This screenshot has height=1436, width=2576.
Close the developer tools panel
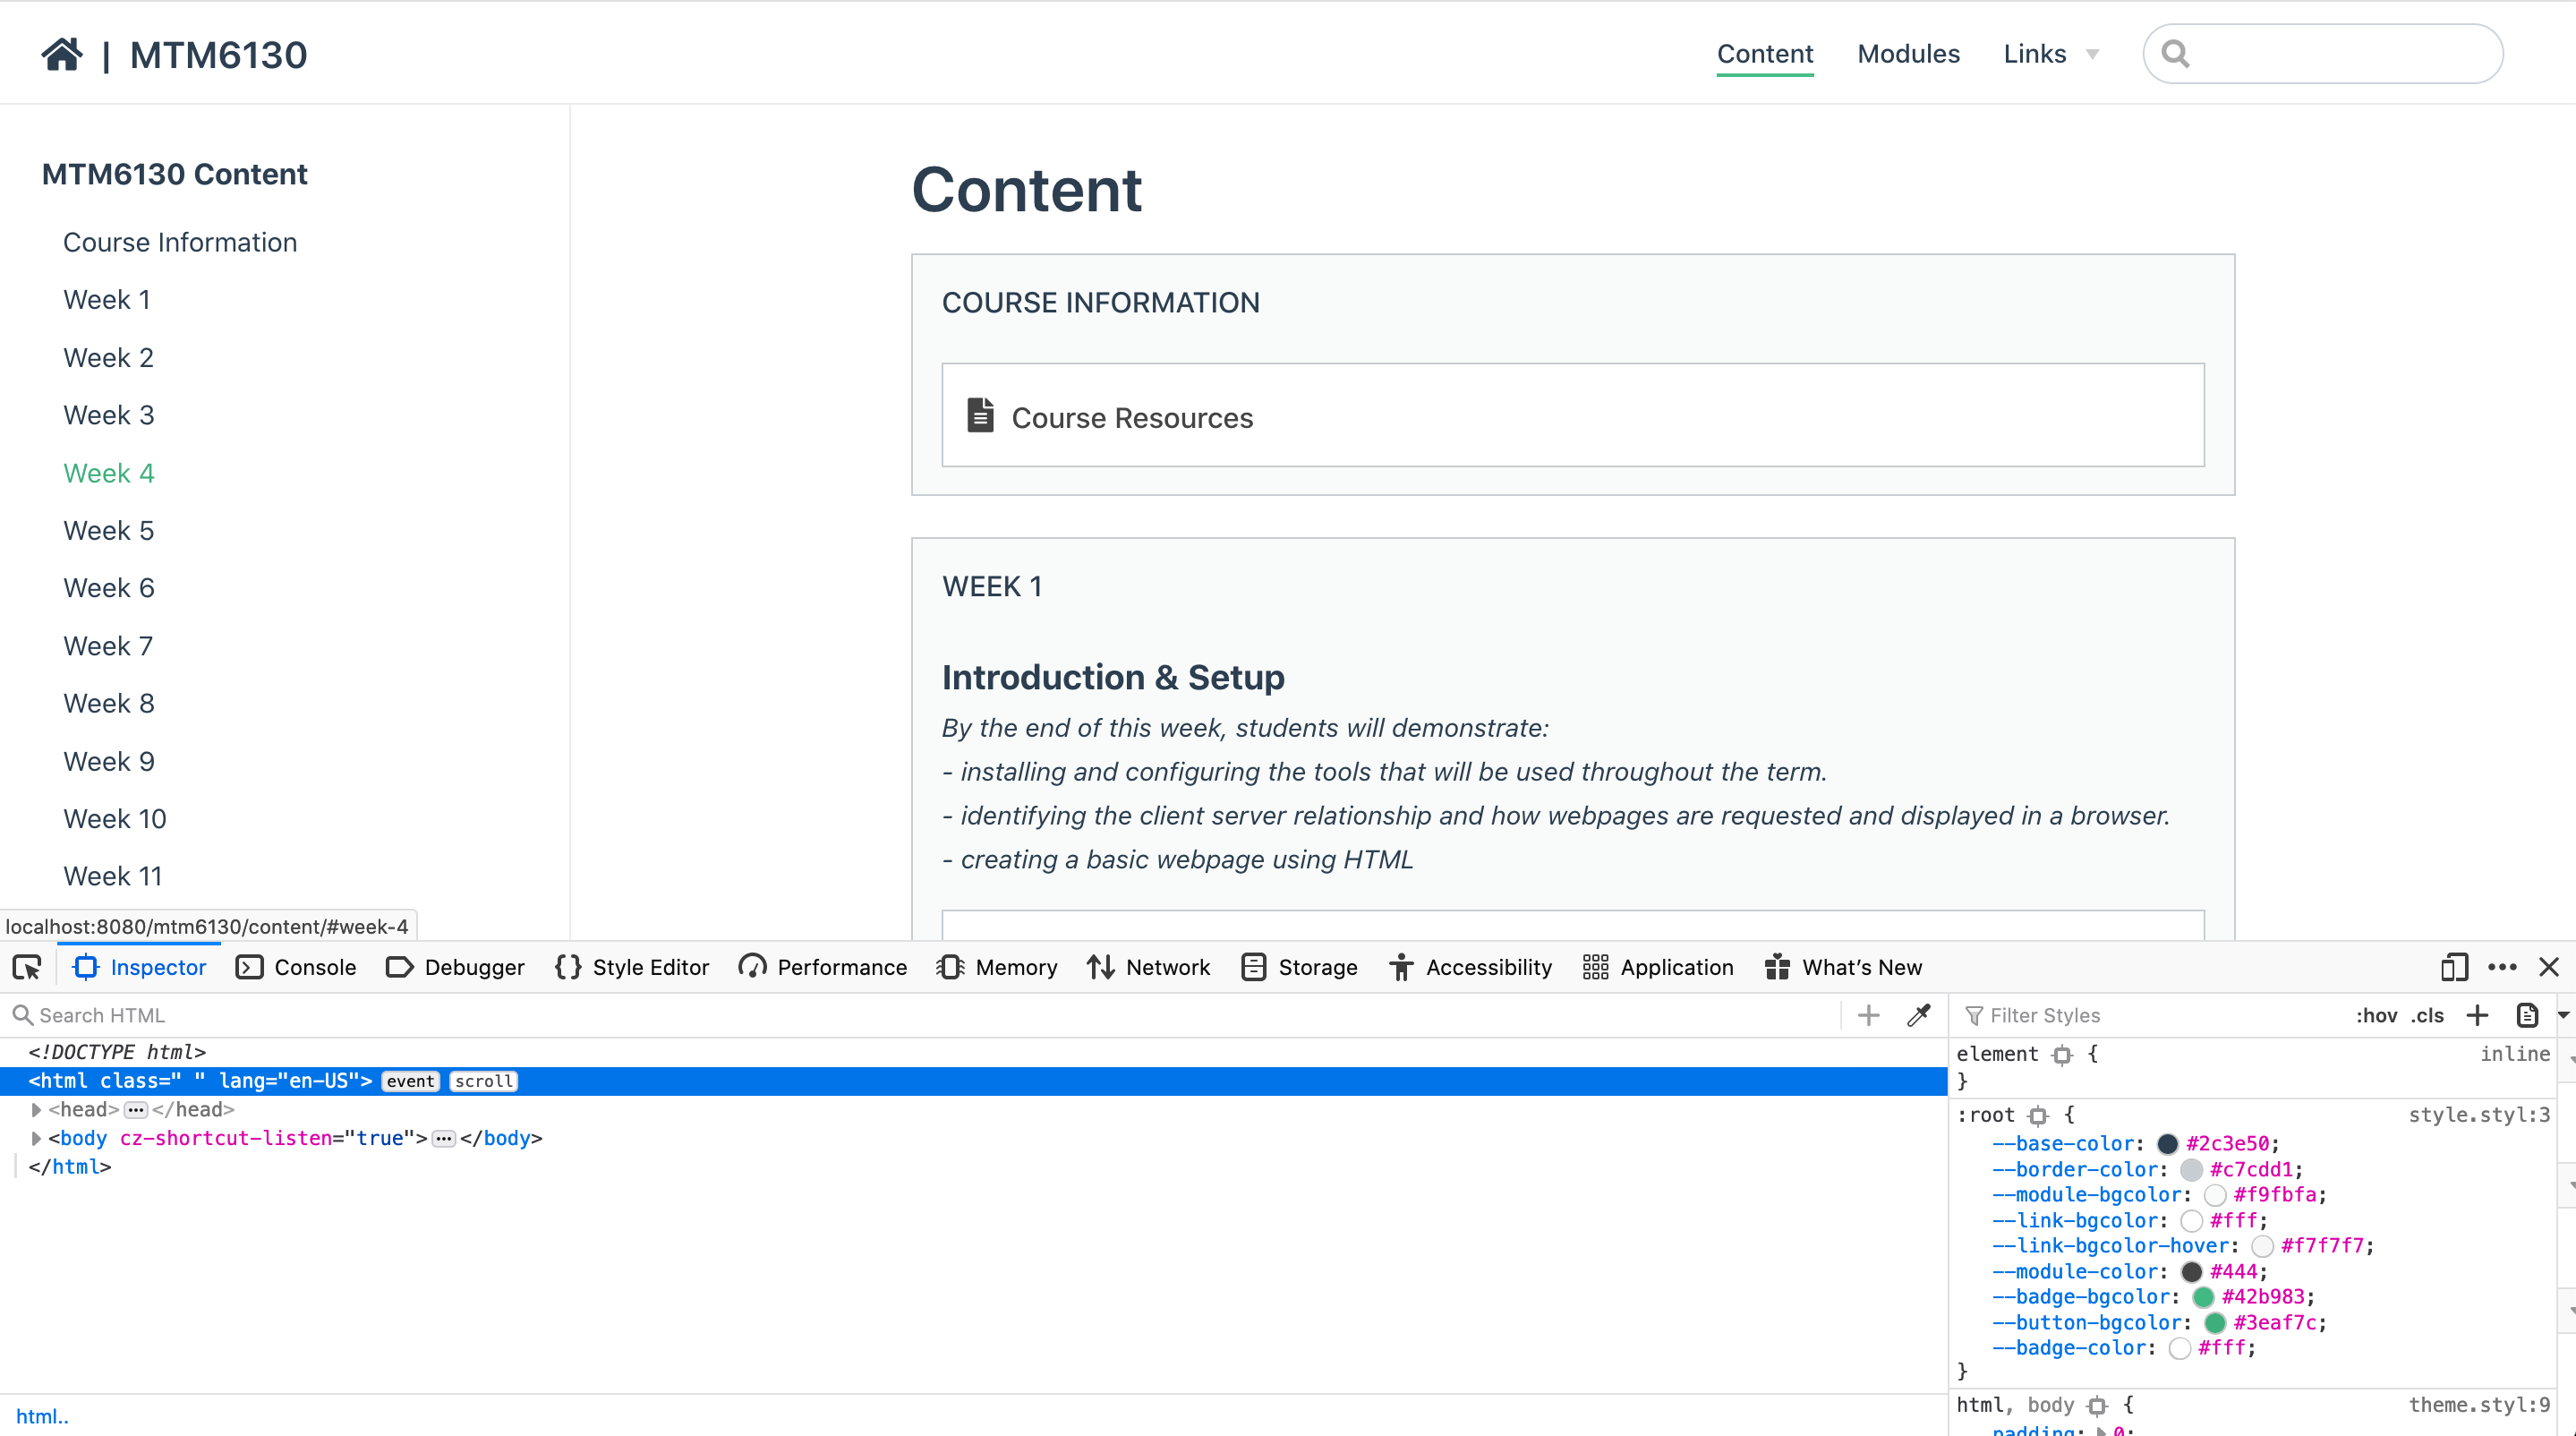click(2549, 967)
